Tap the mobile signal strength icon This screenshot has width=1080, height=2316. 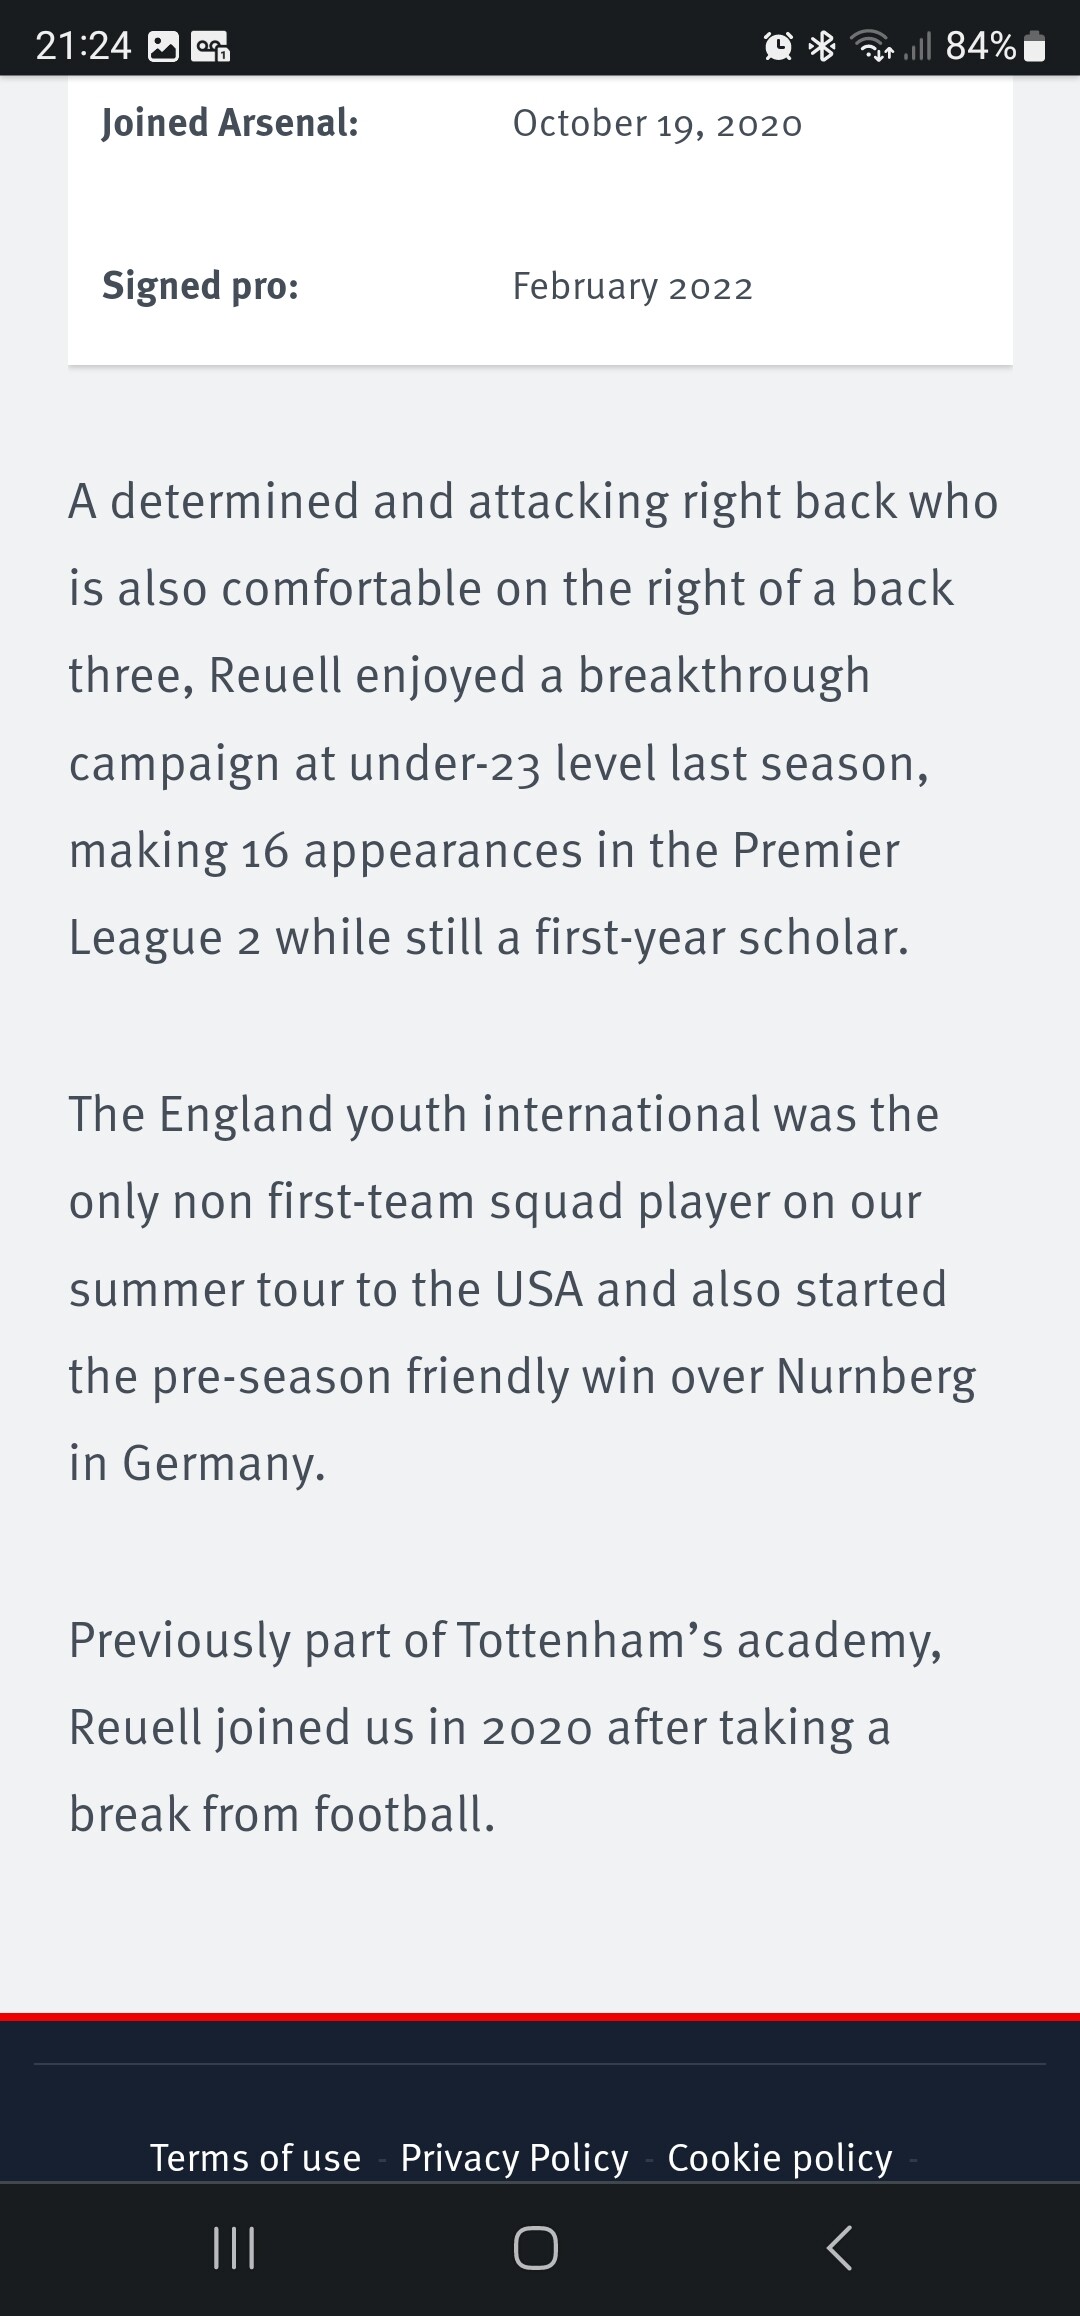917,46
